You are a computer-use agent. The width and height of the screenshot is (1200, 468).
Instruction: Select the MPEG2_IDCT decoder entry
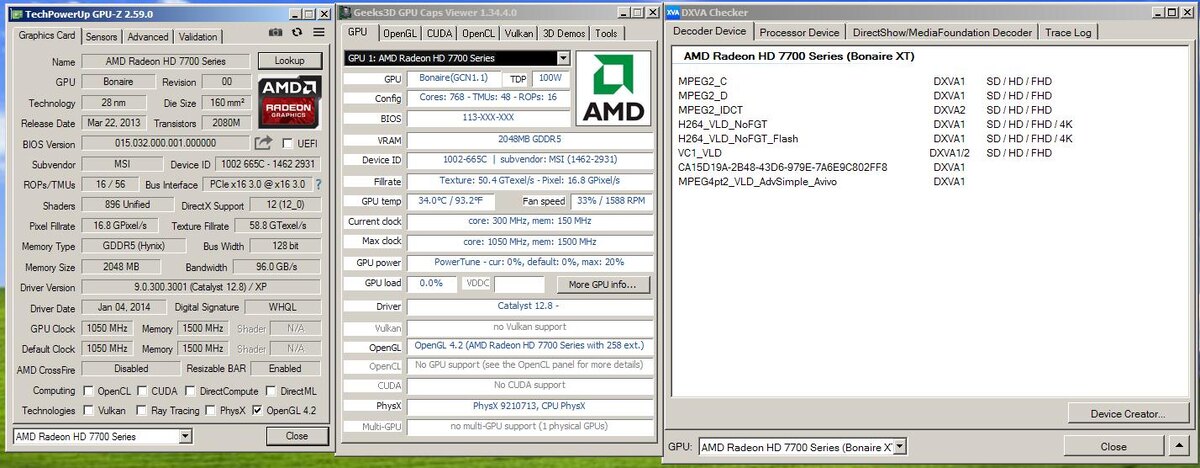pyautogui.click(x=710, y=110)
